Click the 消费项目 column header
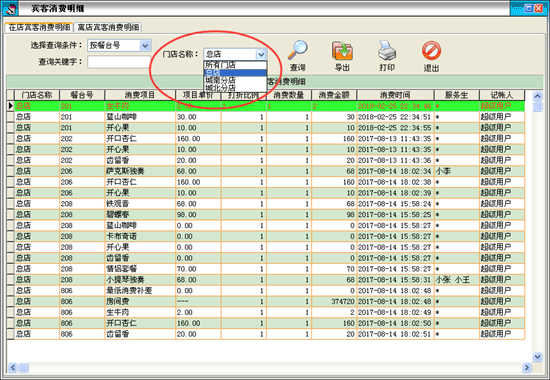The height and width of the screenshot is (380, 550). point(140,95)
